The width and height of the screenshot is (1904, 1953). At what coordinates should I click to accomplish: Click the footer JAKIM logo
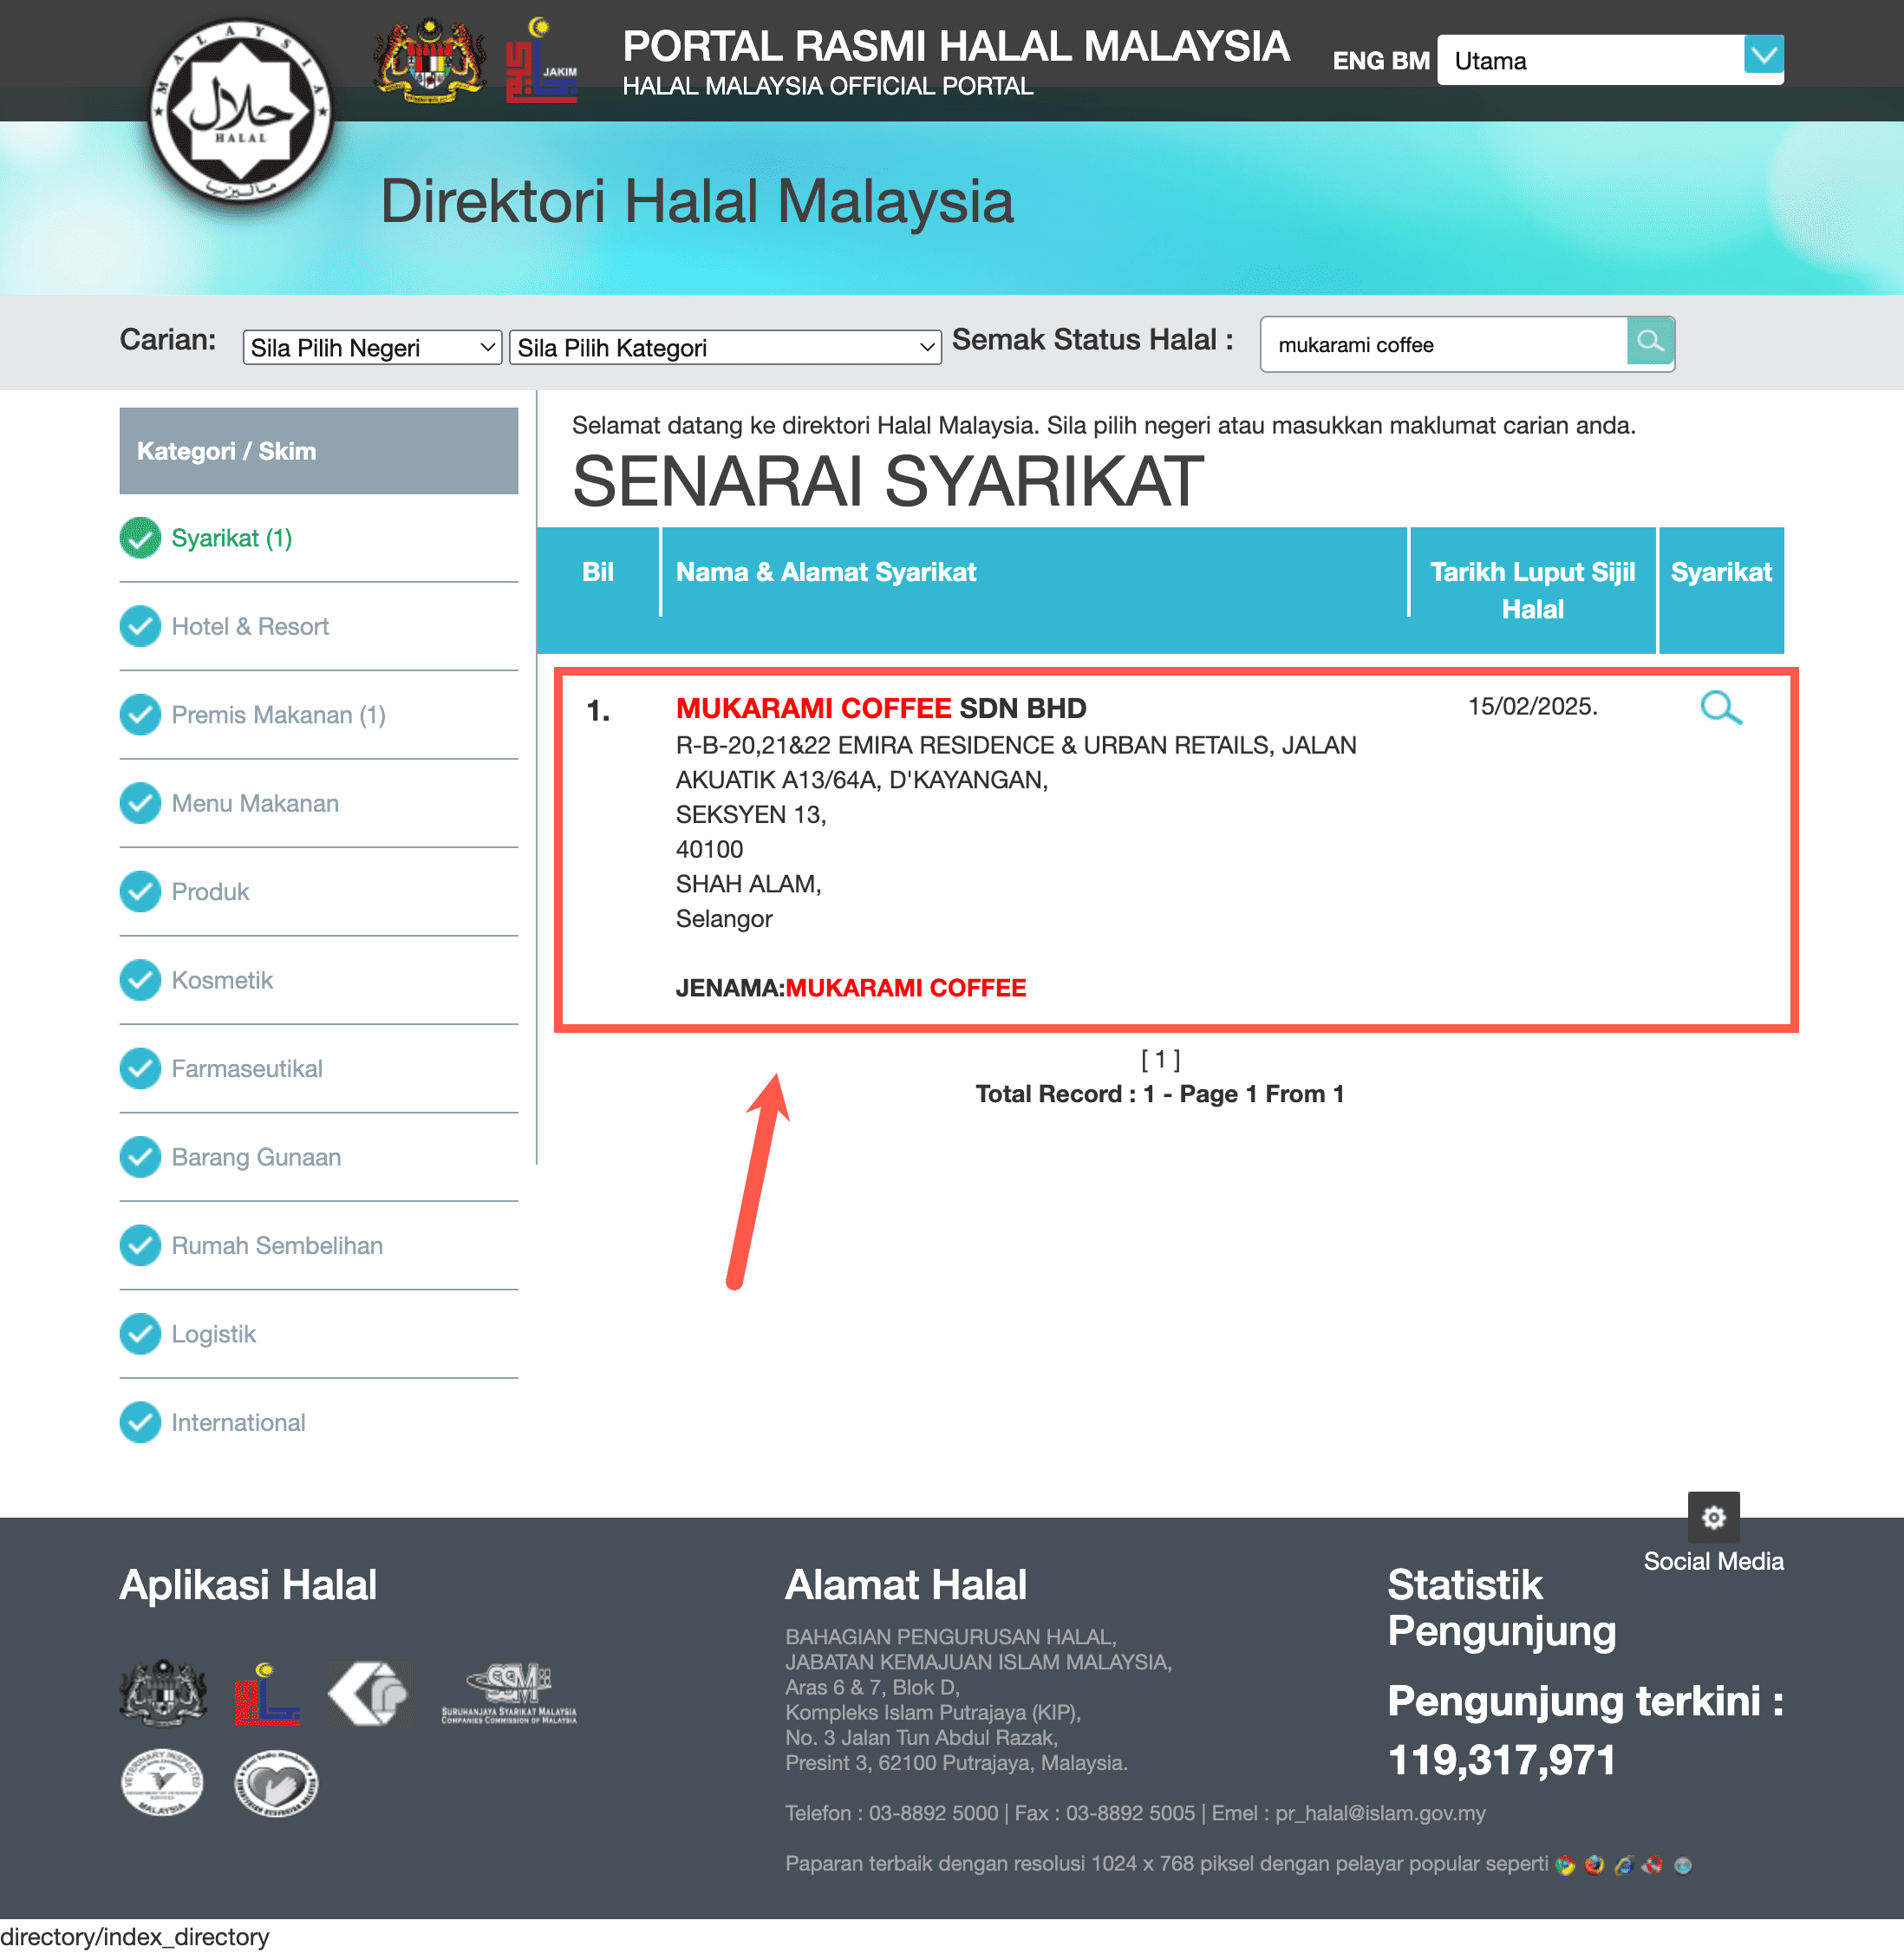267,1693
